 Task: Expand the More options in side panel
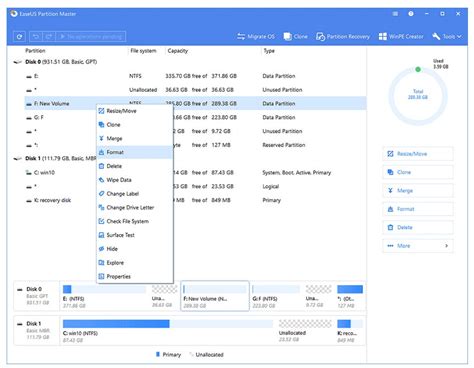[418, 246]
